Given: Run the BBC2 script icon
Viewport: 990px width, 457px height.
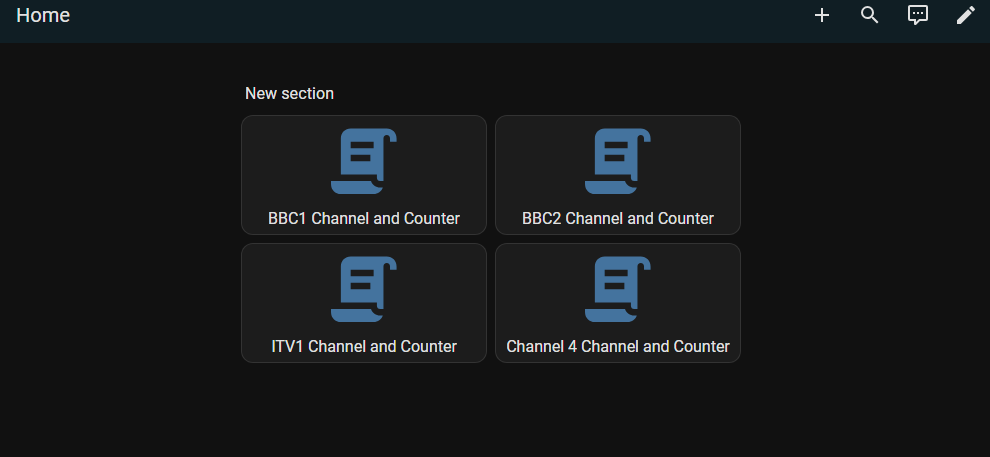Looking at the screenshot, I should point(618,160).
